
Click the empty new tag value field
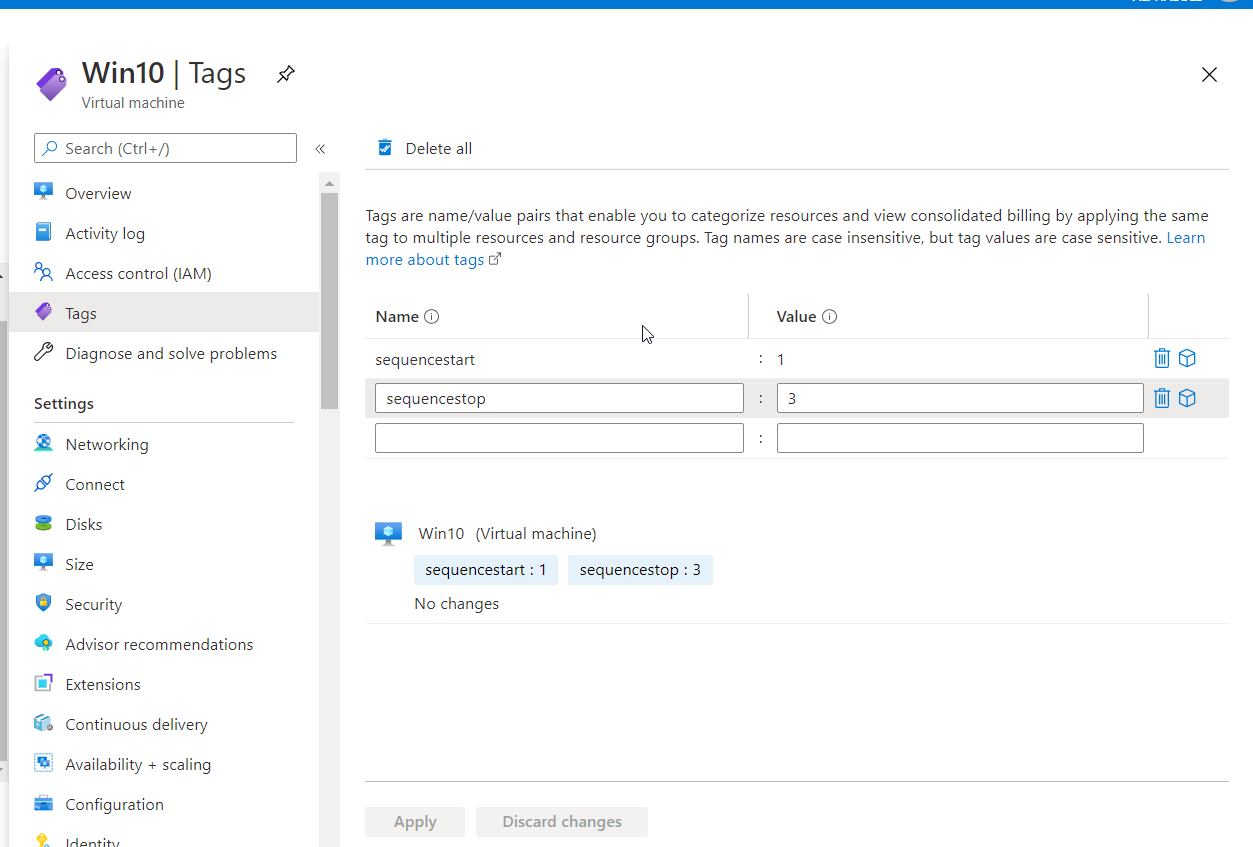[960, 438]
